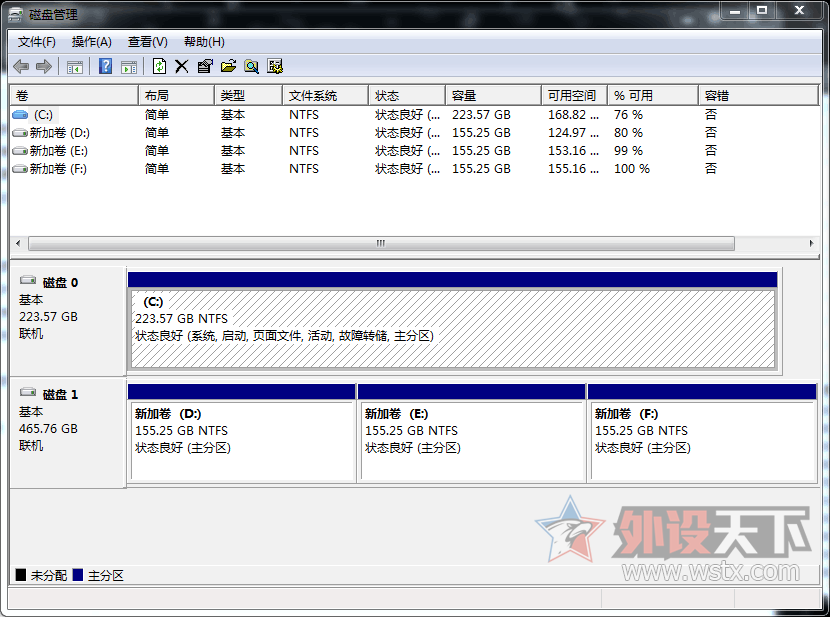Click the Delete X icon in toolbar
Image resolution: width=830 pixels, height=617 pixels.
click(x=182, y=66)
